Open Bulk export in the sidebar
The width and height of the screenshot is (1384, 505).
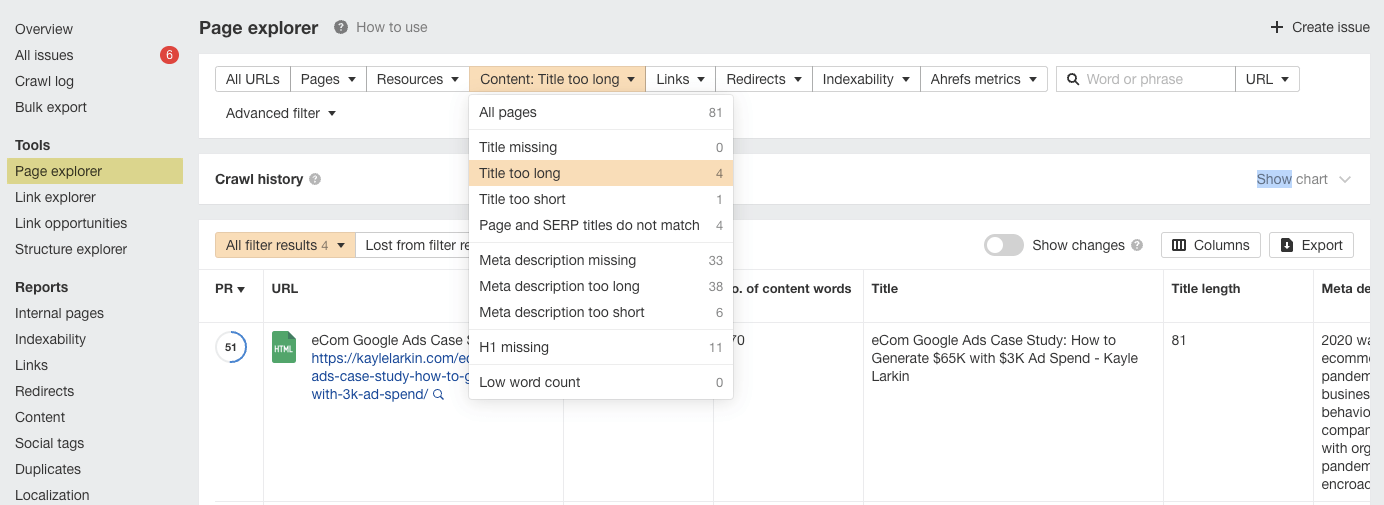[x=51, y=107]
